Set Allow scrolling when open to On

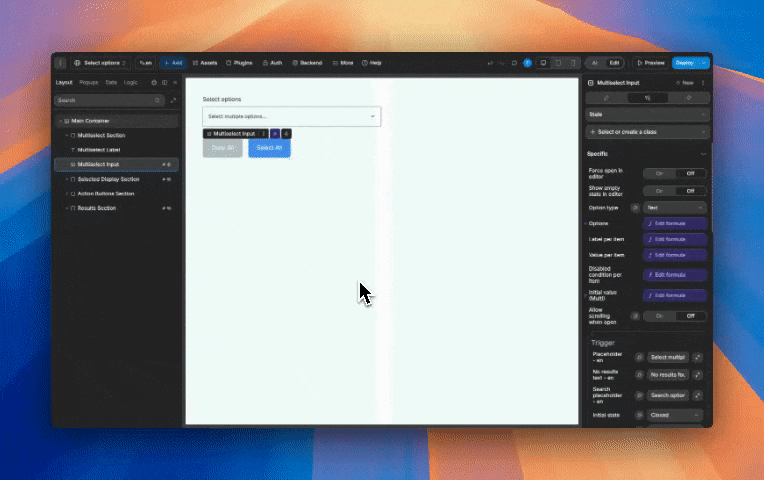point(659,316)
